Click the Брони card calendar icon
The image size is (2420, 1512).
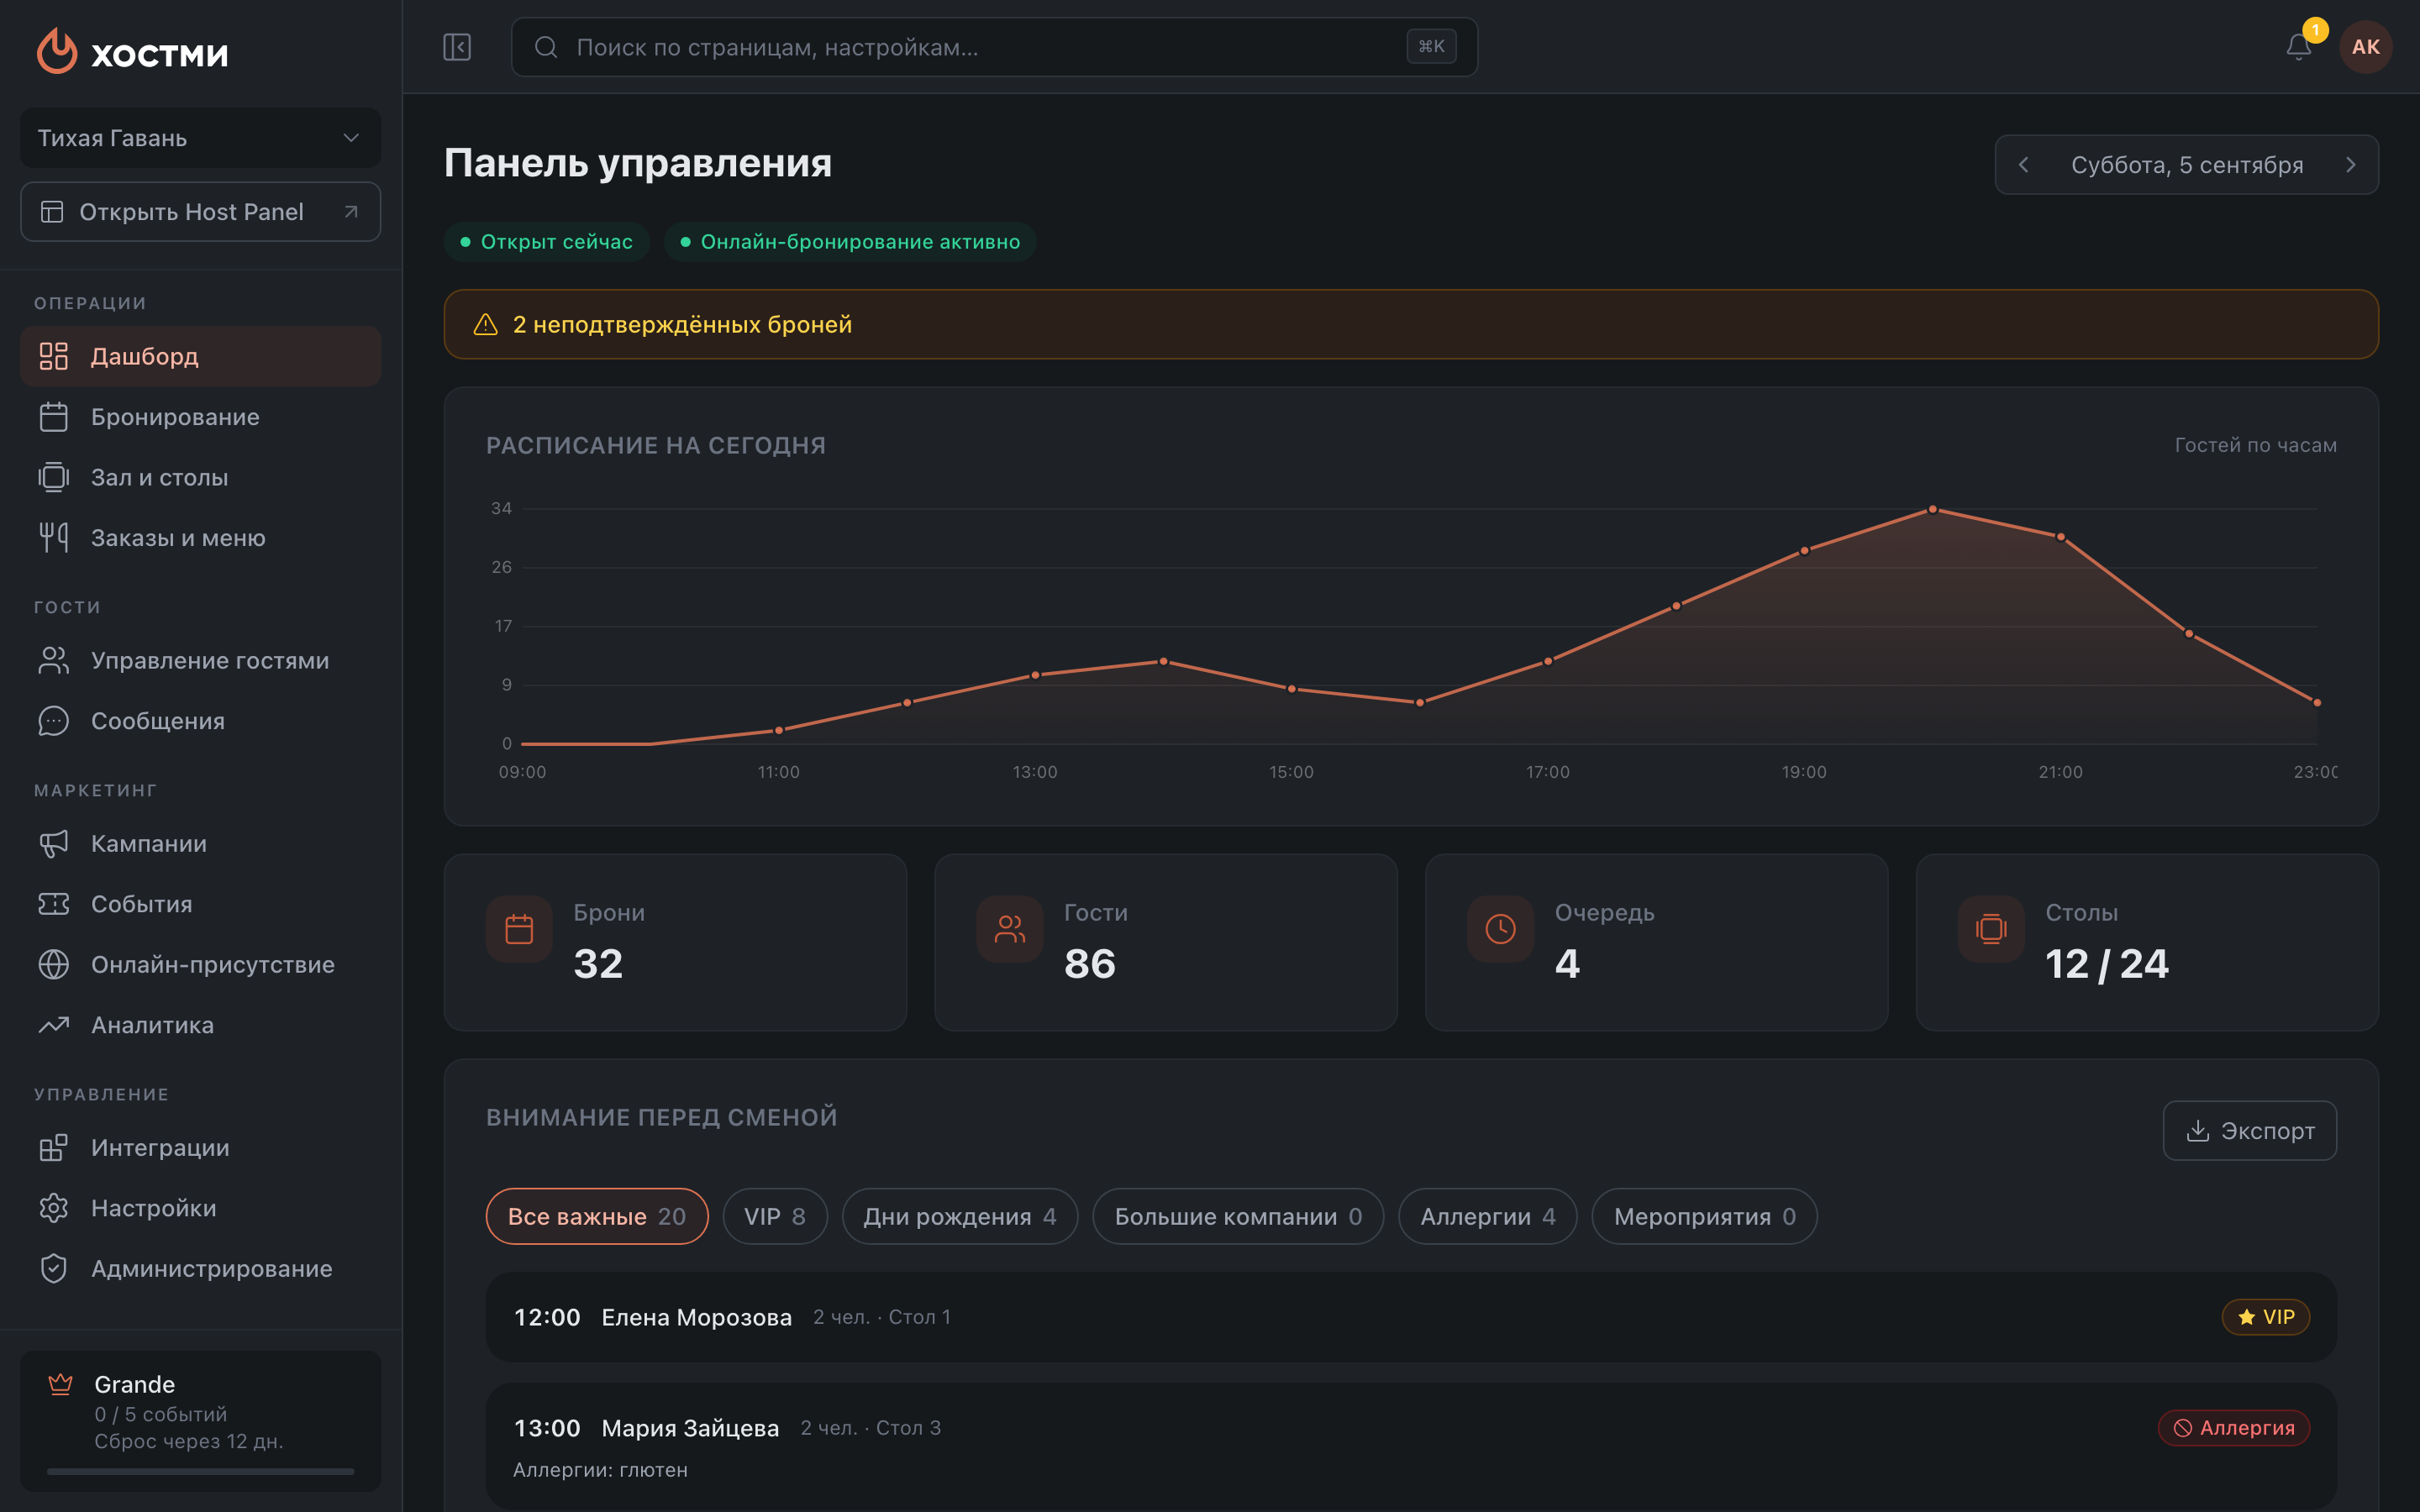point(519,929)
